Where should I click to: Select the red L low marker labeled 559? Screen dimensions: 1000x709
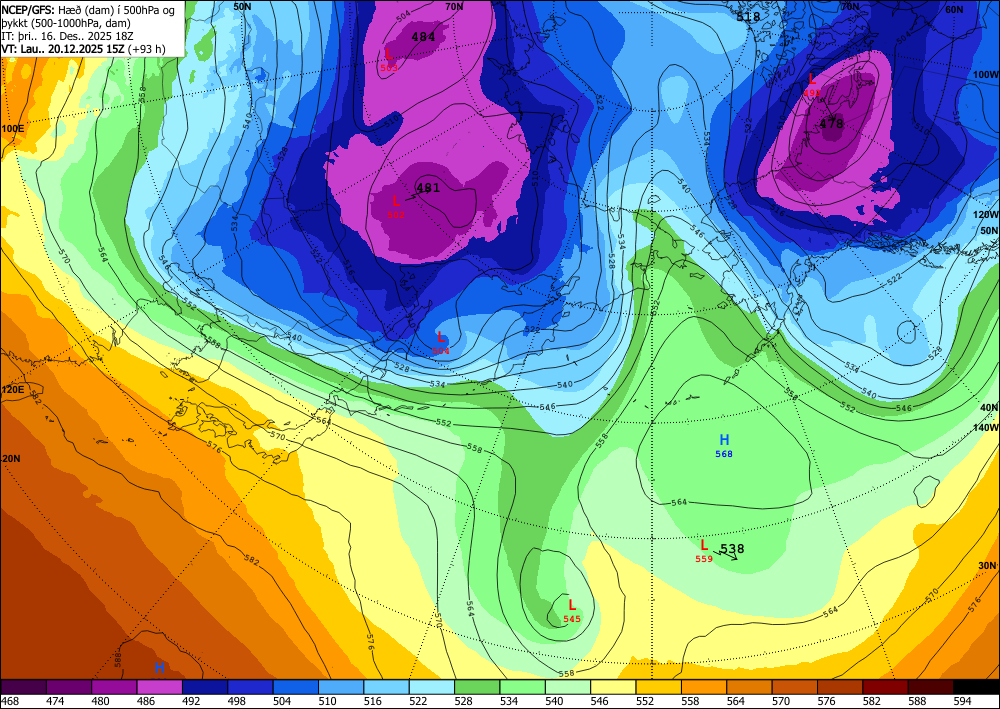pos(704,546)
